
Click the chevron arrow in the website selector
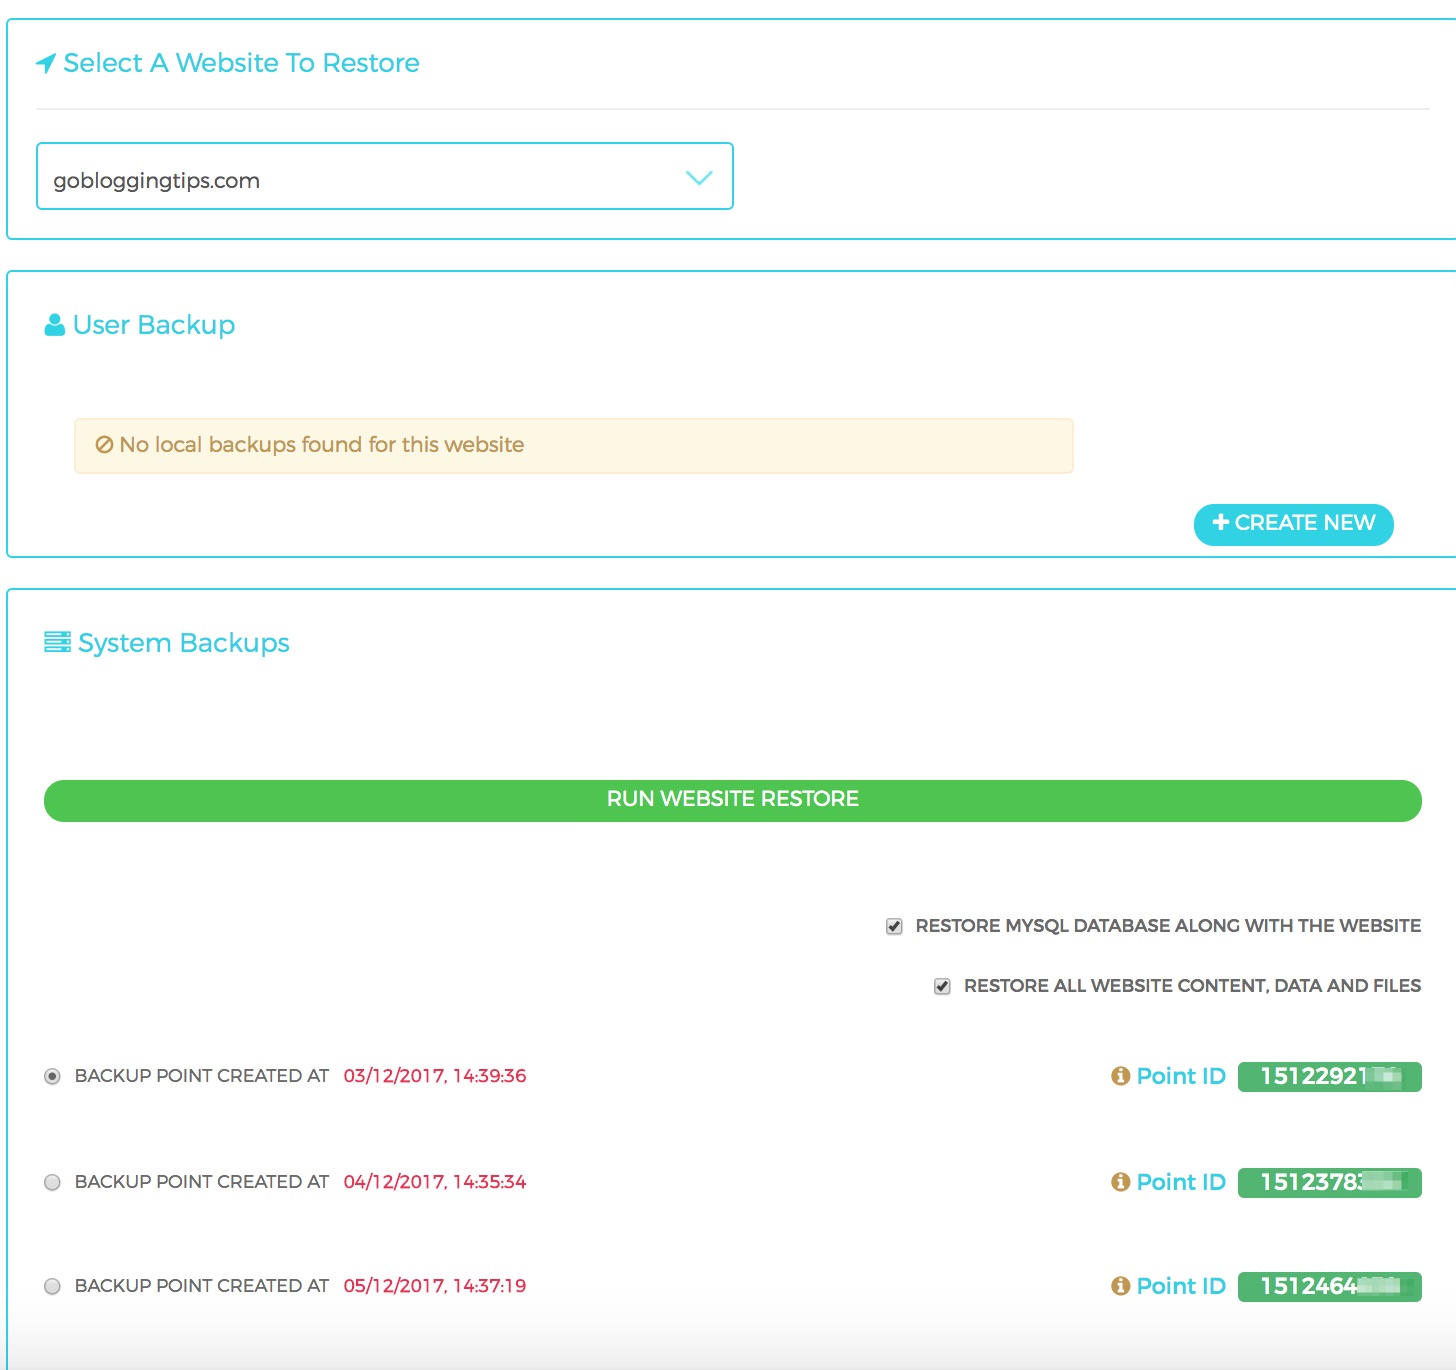pyautogui.click(x=699, y=178)
